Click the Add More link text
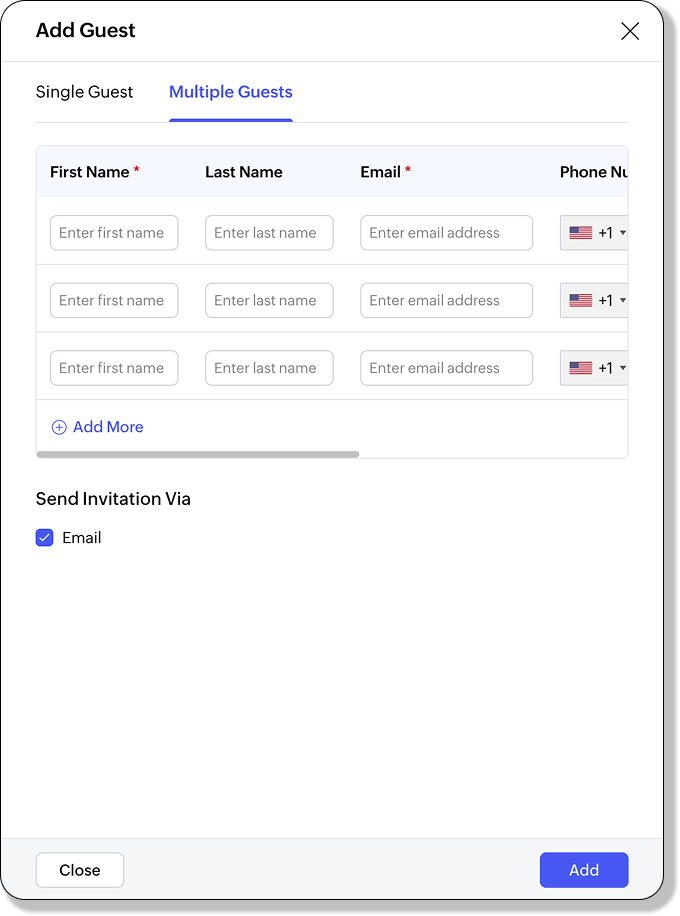Viewport: 680px width, 916px height. pyautogui.click(x=108, y=427)
